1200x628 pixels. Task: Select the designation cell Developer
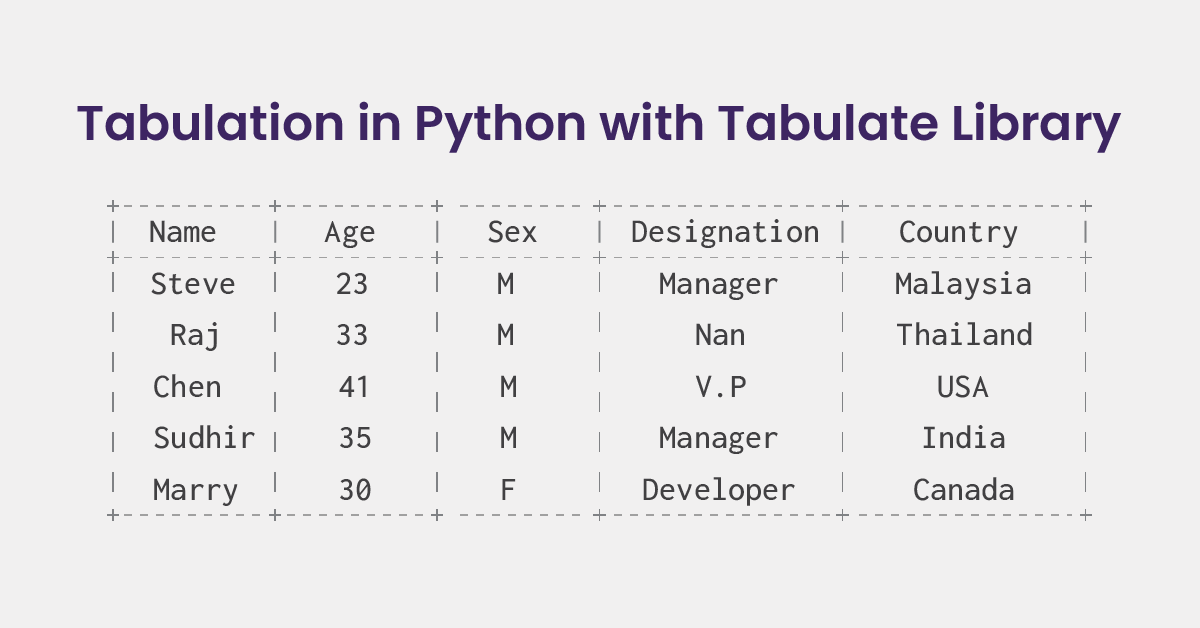click(x=718, y=490)
